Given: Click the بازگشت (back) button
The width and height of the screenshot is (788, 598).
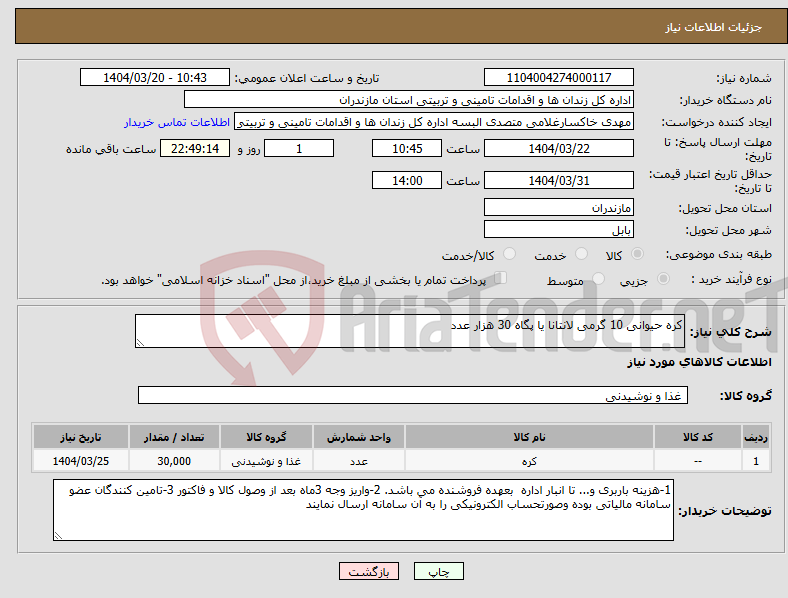Looking at the screenshot, I should tap(369, 571).
